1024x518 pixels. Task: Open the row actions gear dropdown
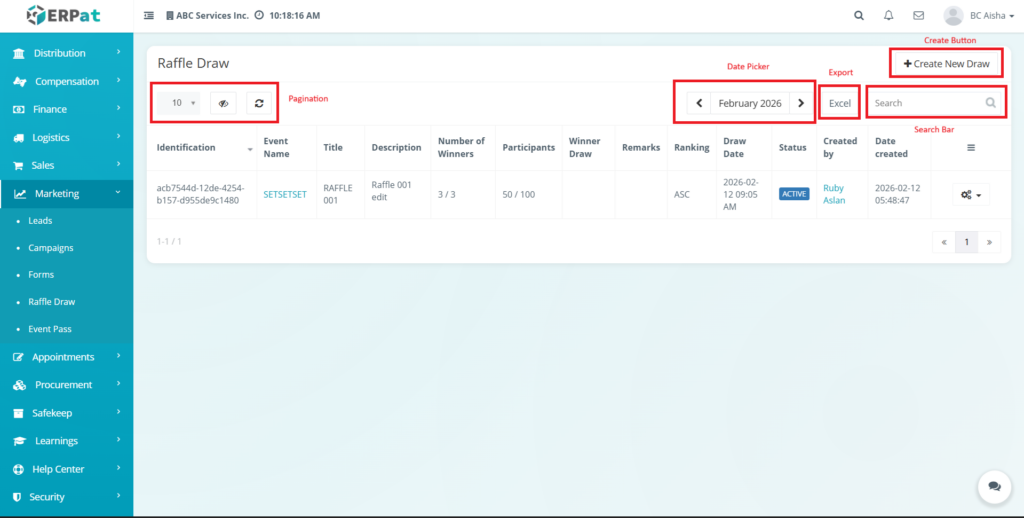point(970,195)
